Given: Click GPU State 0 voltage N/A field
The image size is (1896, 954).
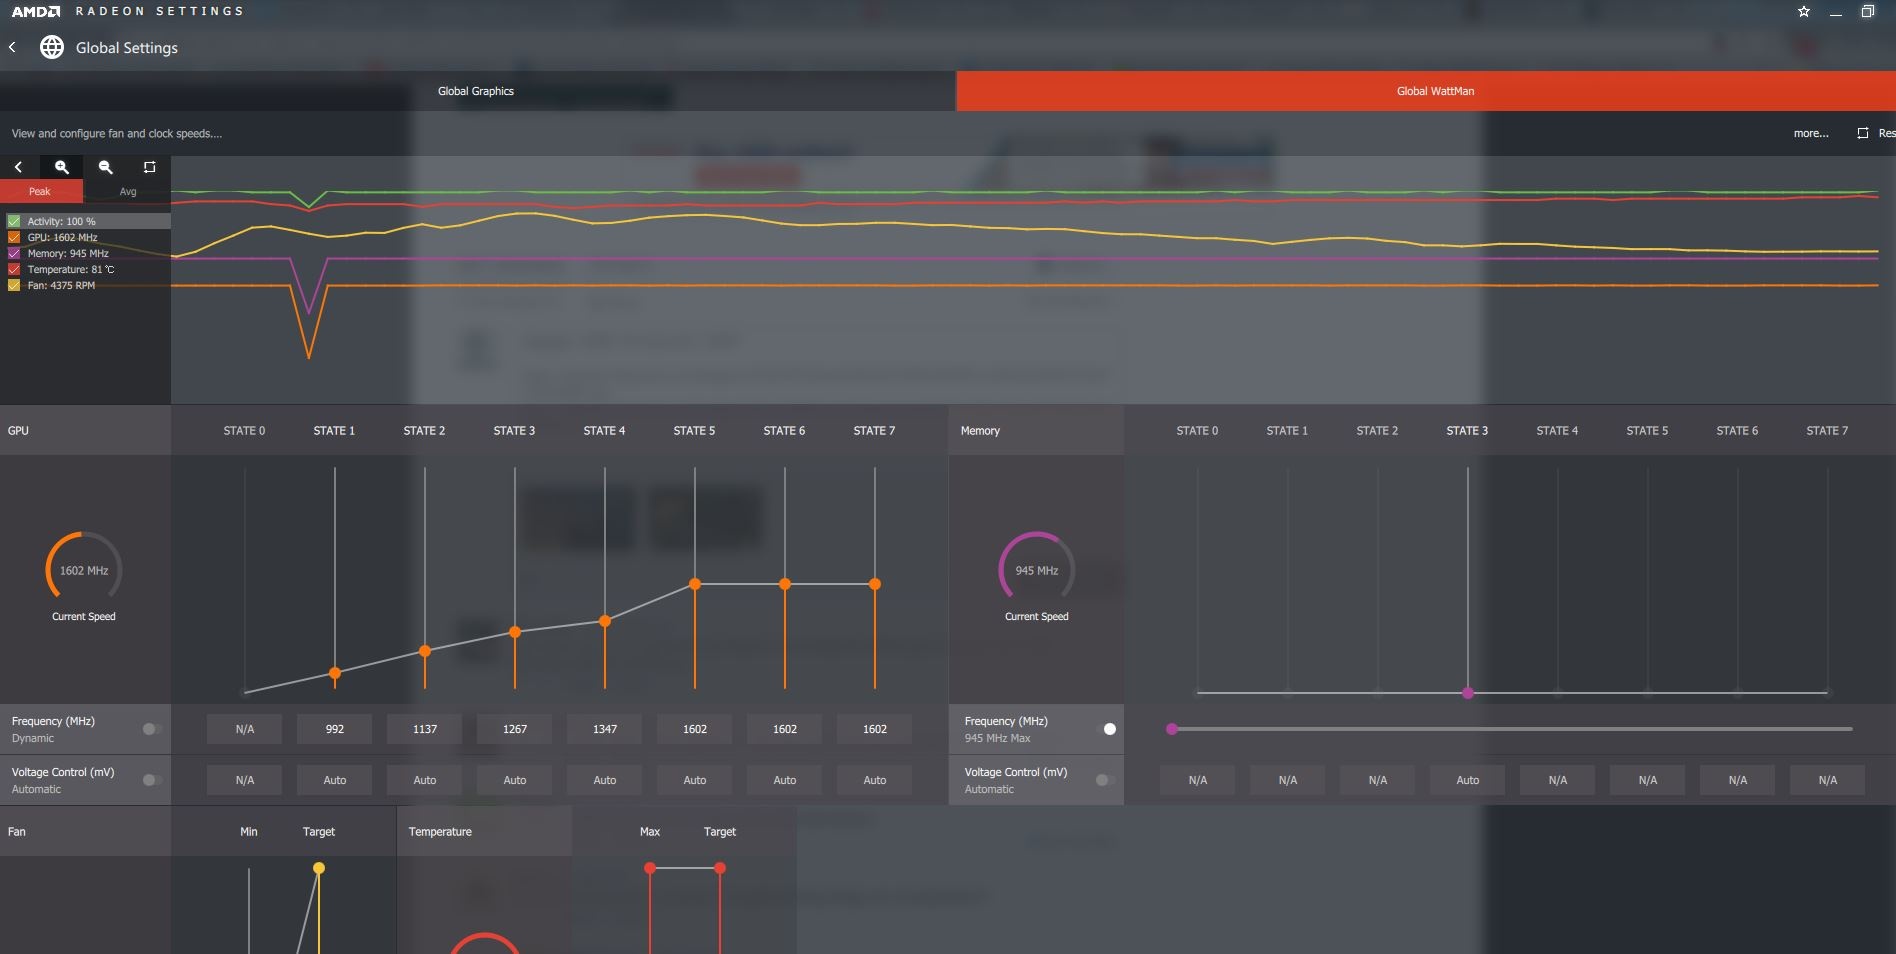Looking at the screenshot, I should [x=245, y=780].
